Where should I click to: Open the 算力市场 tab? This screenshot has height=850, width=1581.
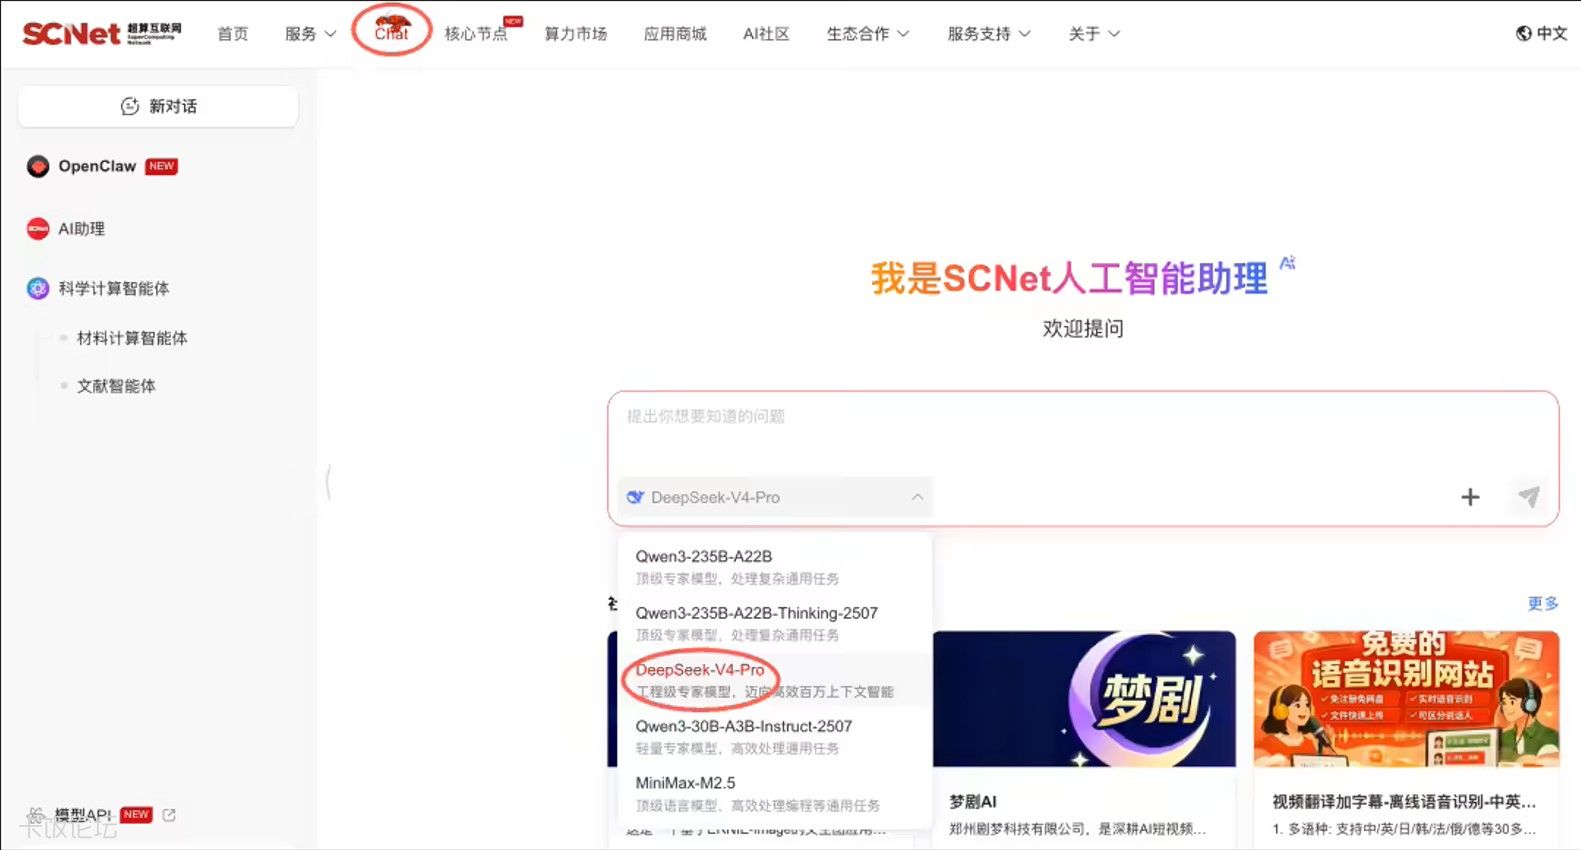coord(575,34)
